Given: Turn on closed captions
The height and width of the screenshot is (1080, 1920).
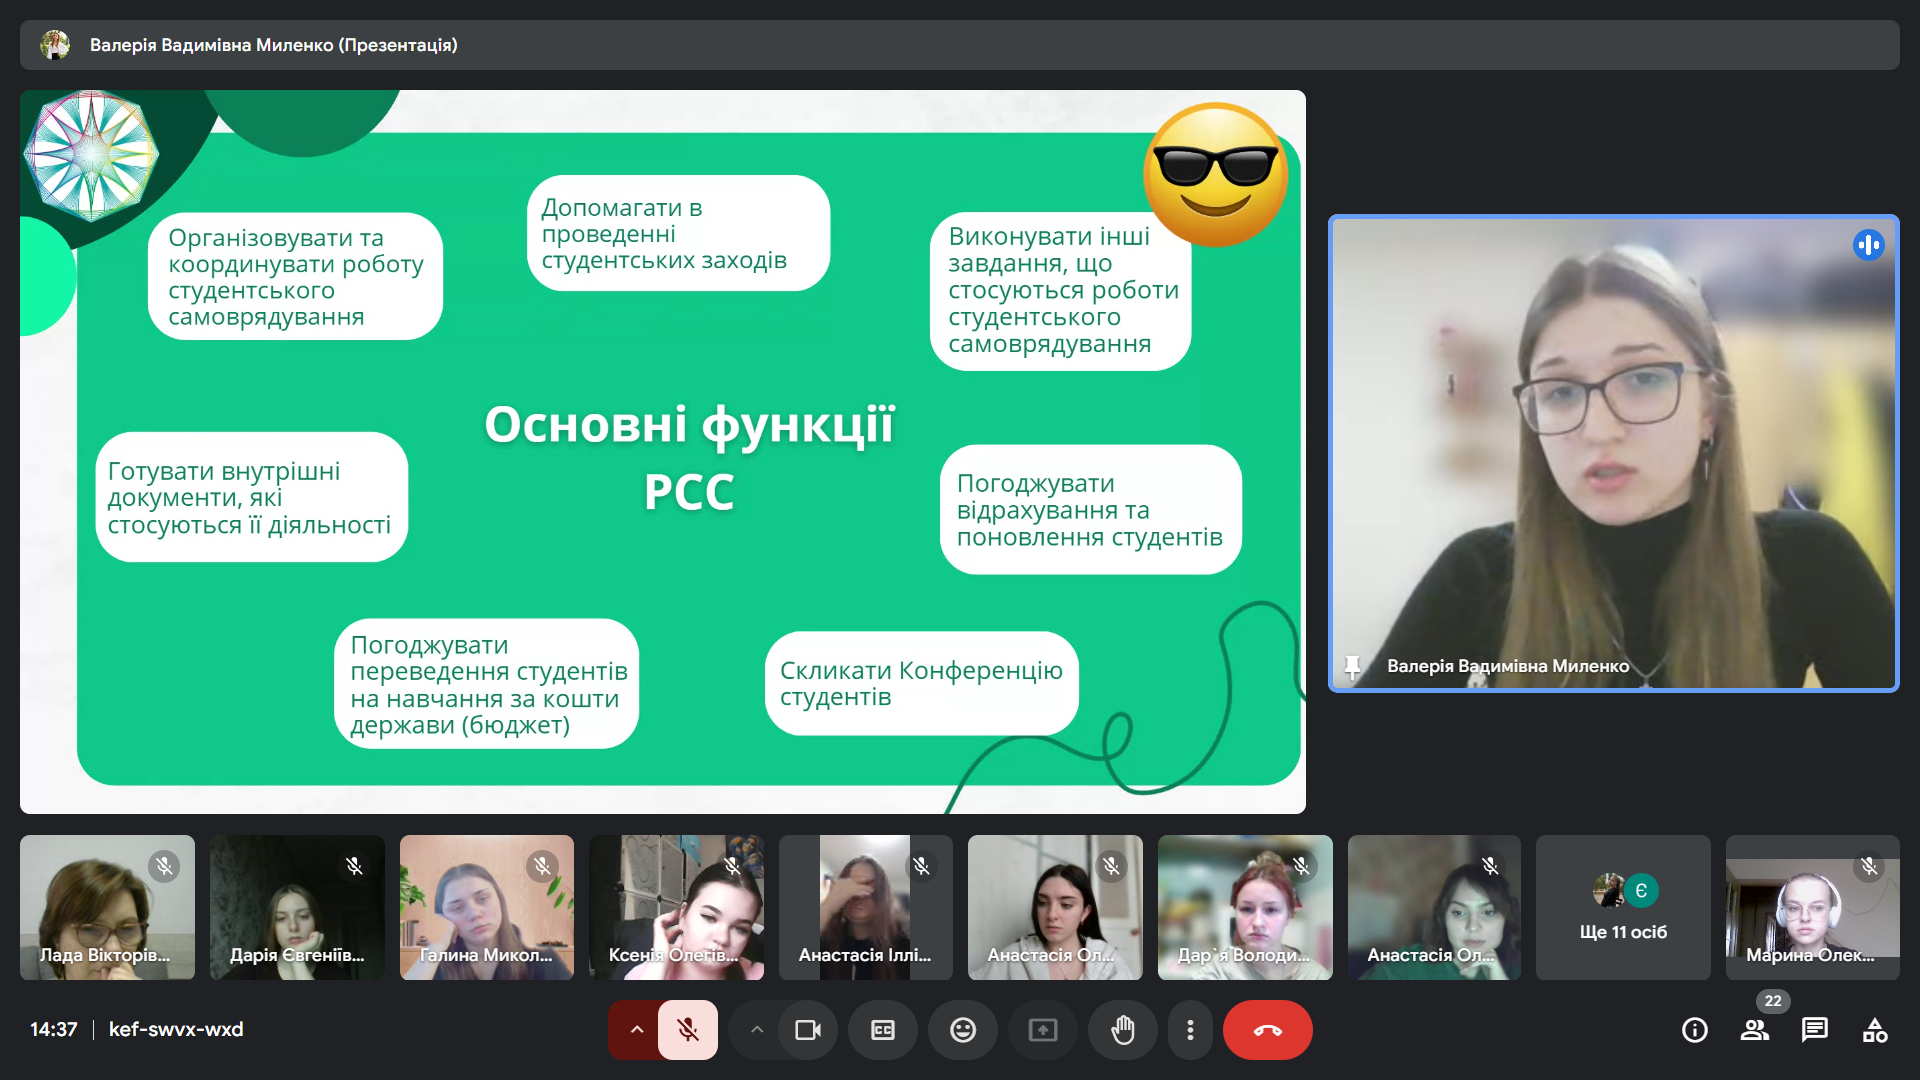Looking at the screenshot, I should coord(883,1030).
